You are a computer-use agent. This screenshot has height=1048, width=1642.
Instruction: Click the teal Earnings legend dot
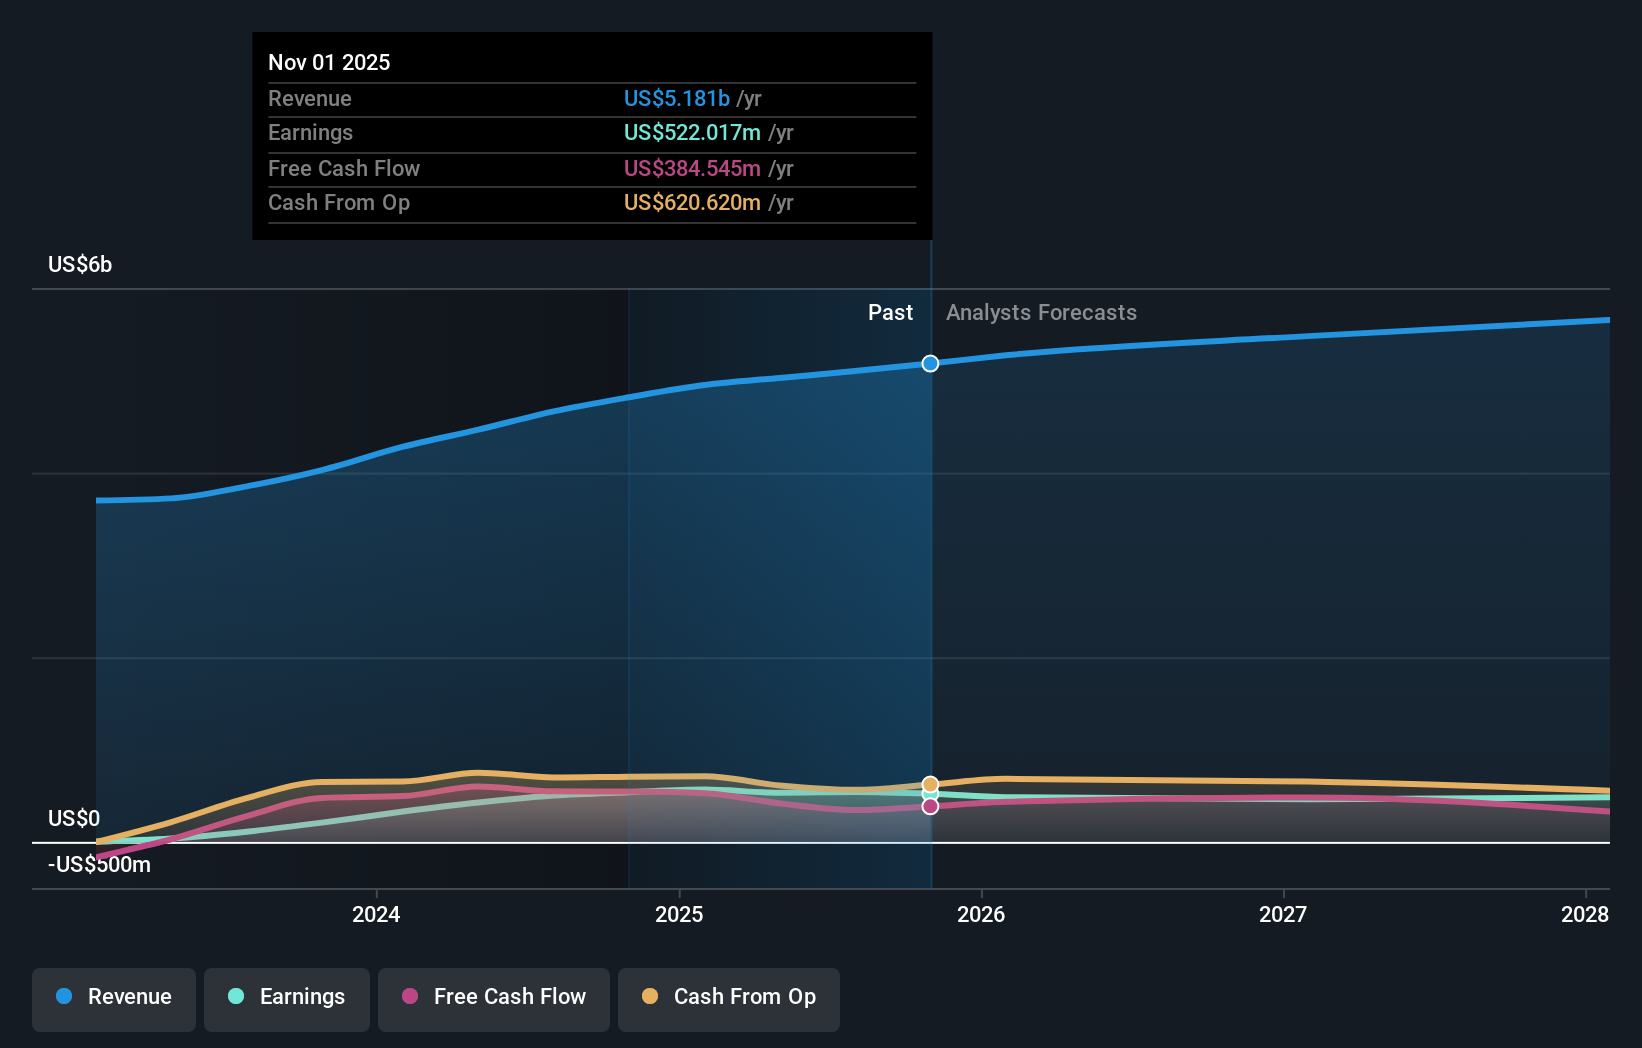tap(234, 997)
